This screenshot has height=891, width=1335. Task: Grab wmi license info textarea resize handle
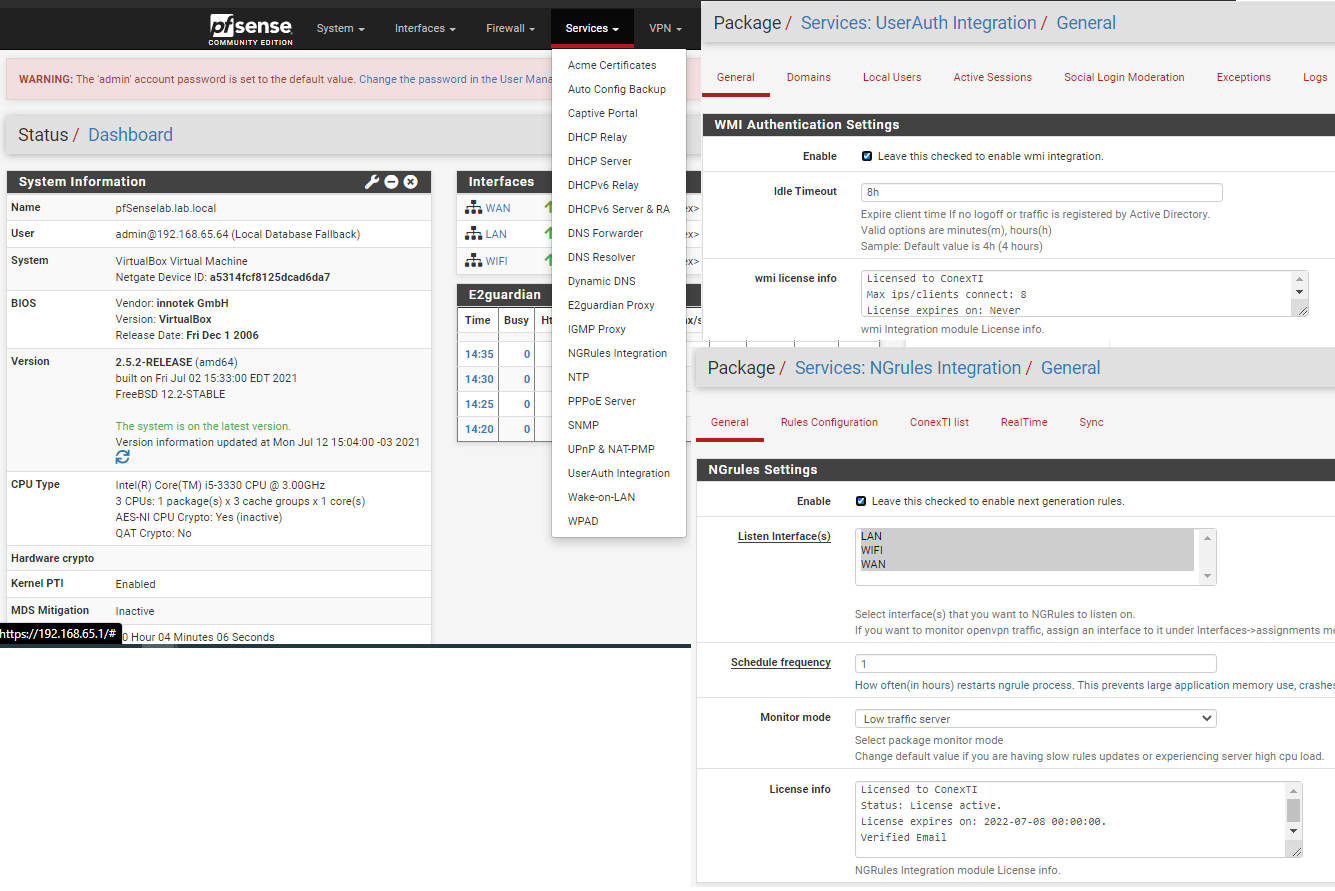pos(1302,311)
